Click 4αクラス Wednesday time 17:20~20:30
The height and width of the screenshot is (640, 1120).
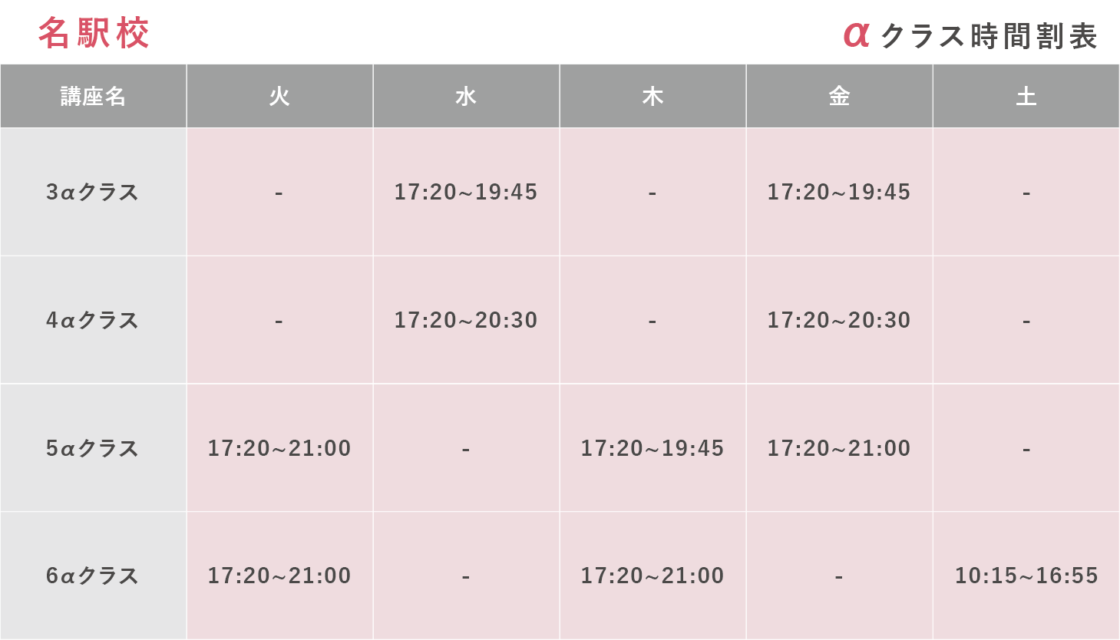tap(466, 321)
